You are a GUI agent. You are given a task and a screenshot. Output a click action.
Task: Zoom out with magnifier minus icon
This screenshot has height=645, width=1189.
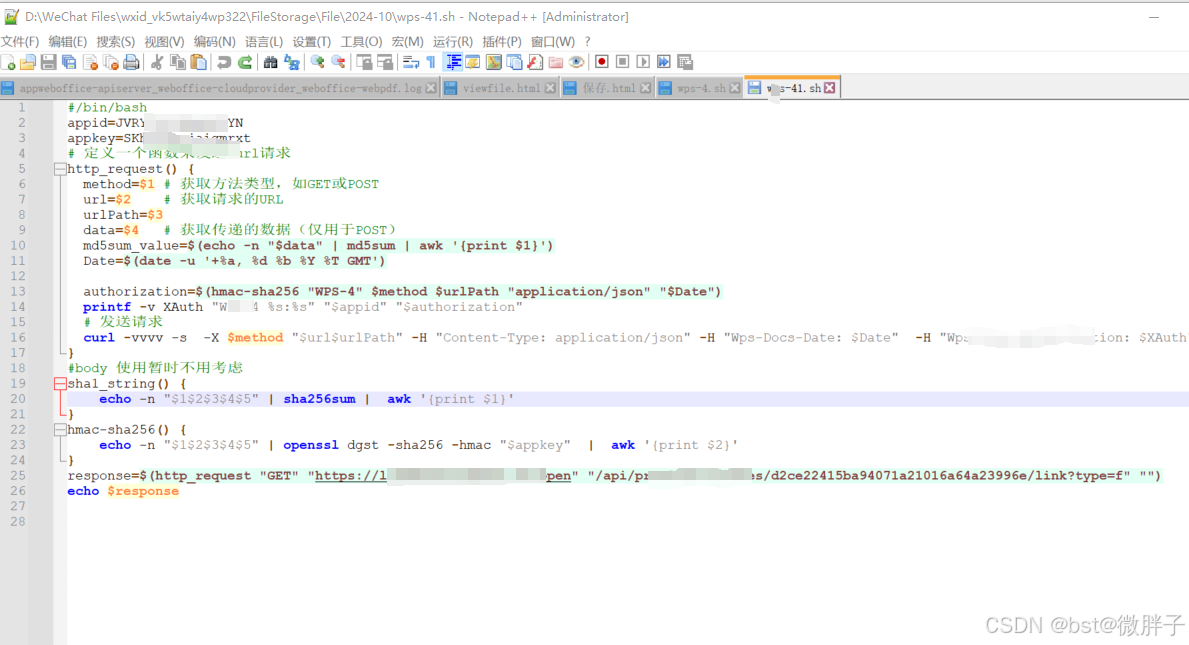338,62
